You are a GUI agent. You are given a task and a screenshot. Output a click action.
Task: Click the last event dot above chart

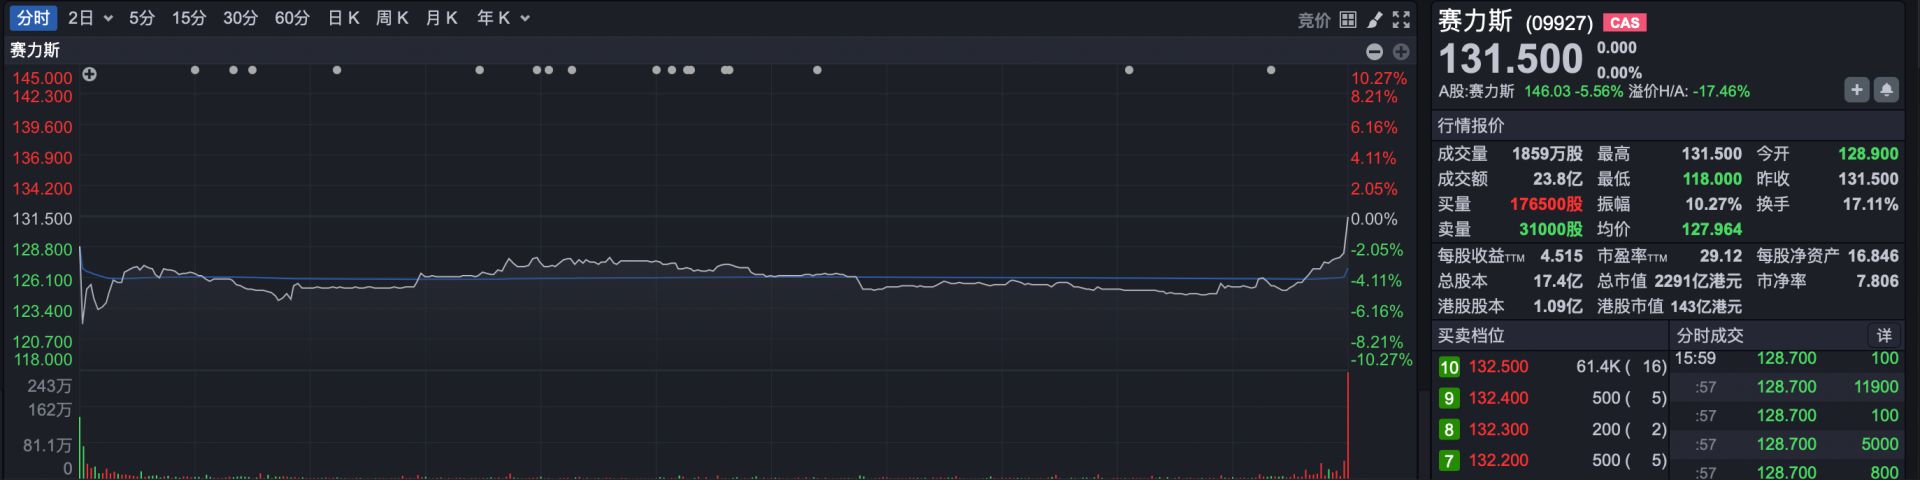1271,70
